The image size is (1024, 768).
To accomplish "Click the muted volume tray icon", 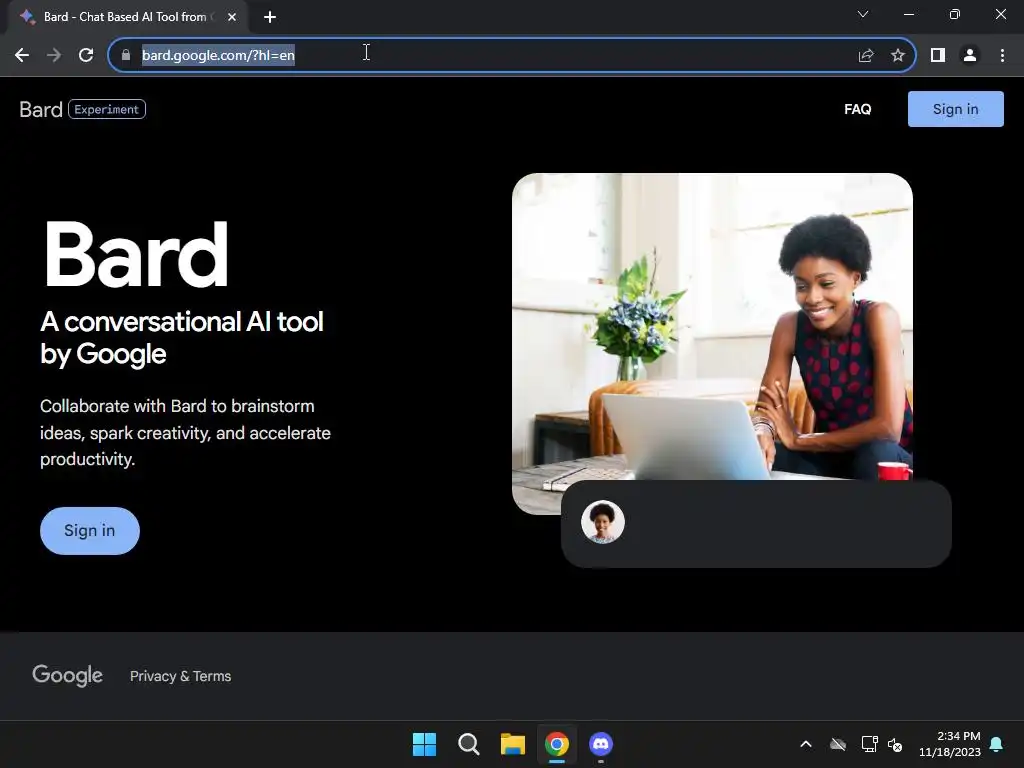I will tap(895, 744).
